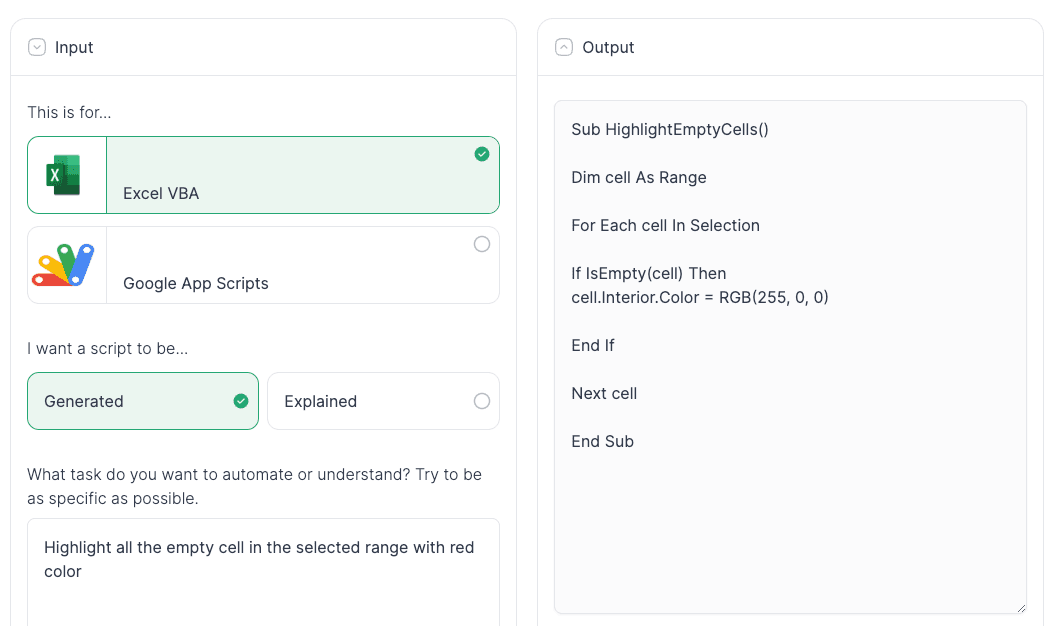Select the Google App Scripts radio circle

tap(482, 244)
